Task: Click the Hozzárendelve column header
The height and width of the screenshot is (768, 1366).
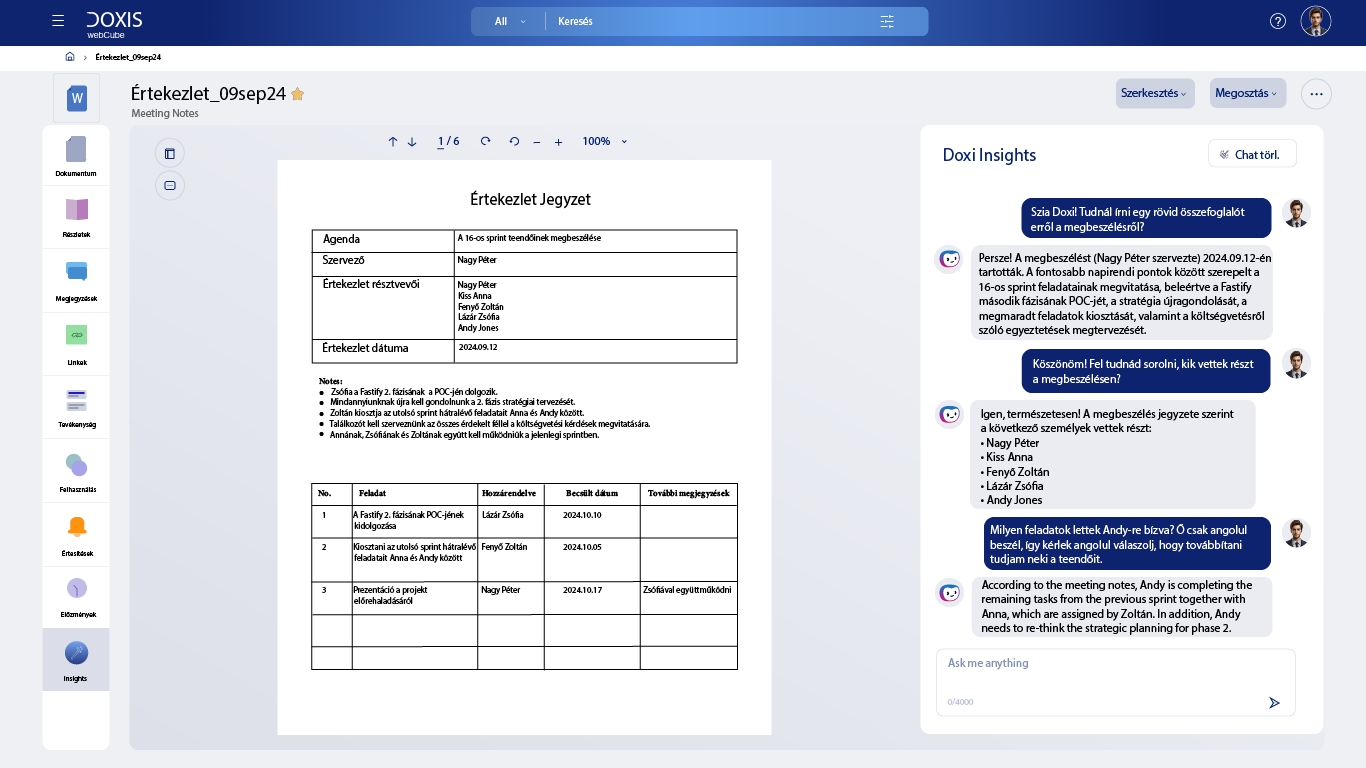Action: point(510,494)
